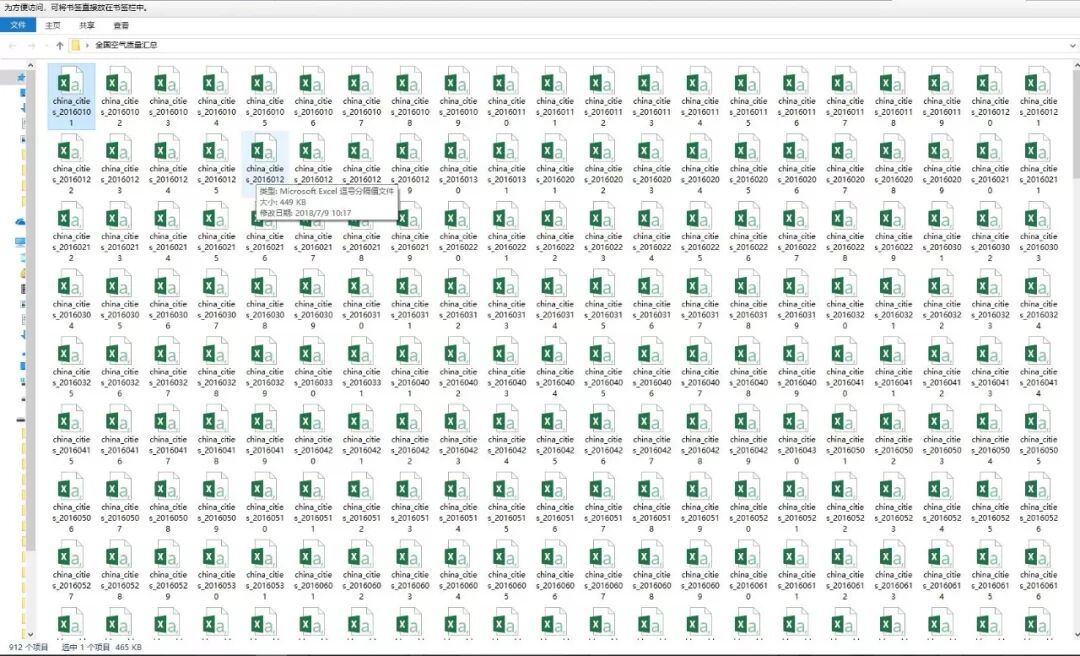Viewport: 1080px width, 656px height.
Task: Navigate up one folder level
Action: click(x=60, y=45)
